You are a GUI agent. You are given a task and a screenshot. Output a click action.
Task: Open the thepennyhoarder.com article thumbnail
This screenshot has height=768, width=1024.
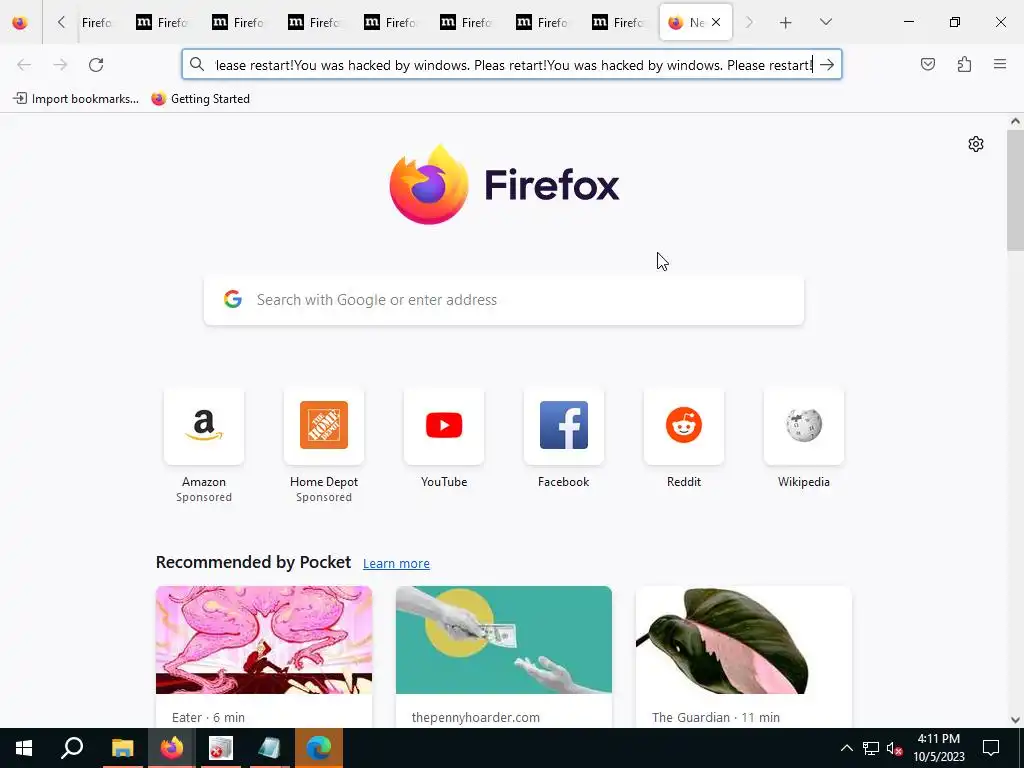pyautogui.click(x=504, y=640)
